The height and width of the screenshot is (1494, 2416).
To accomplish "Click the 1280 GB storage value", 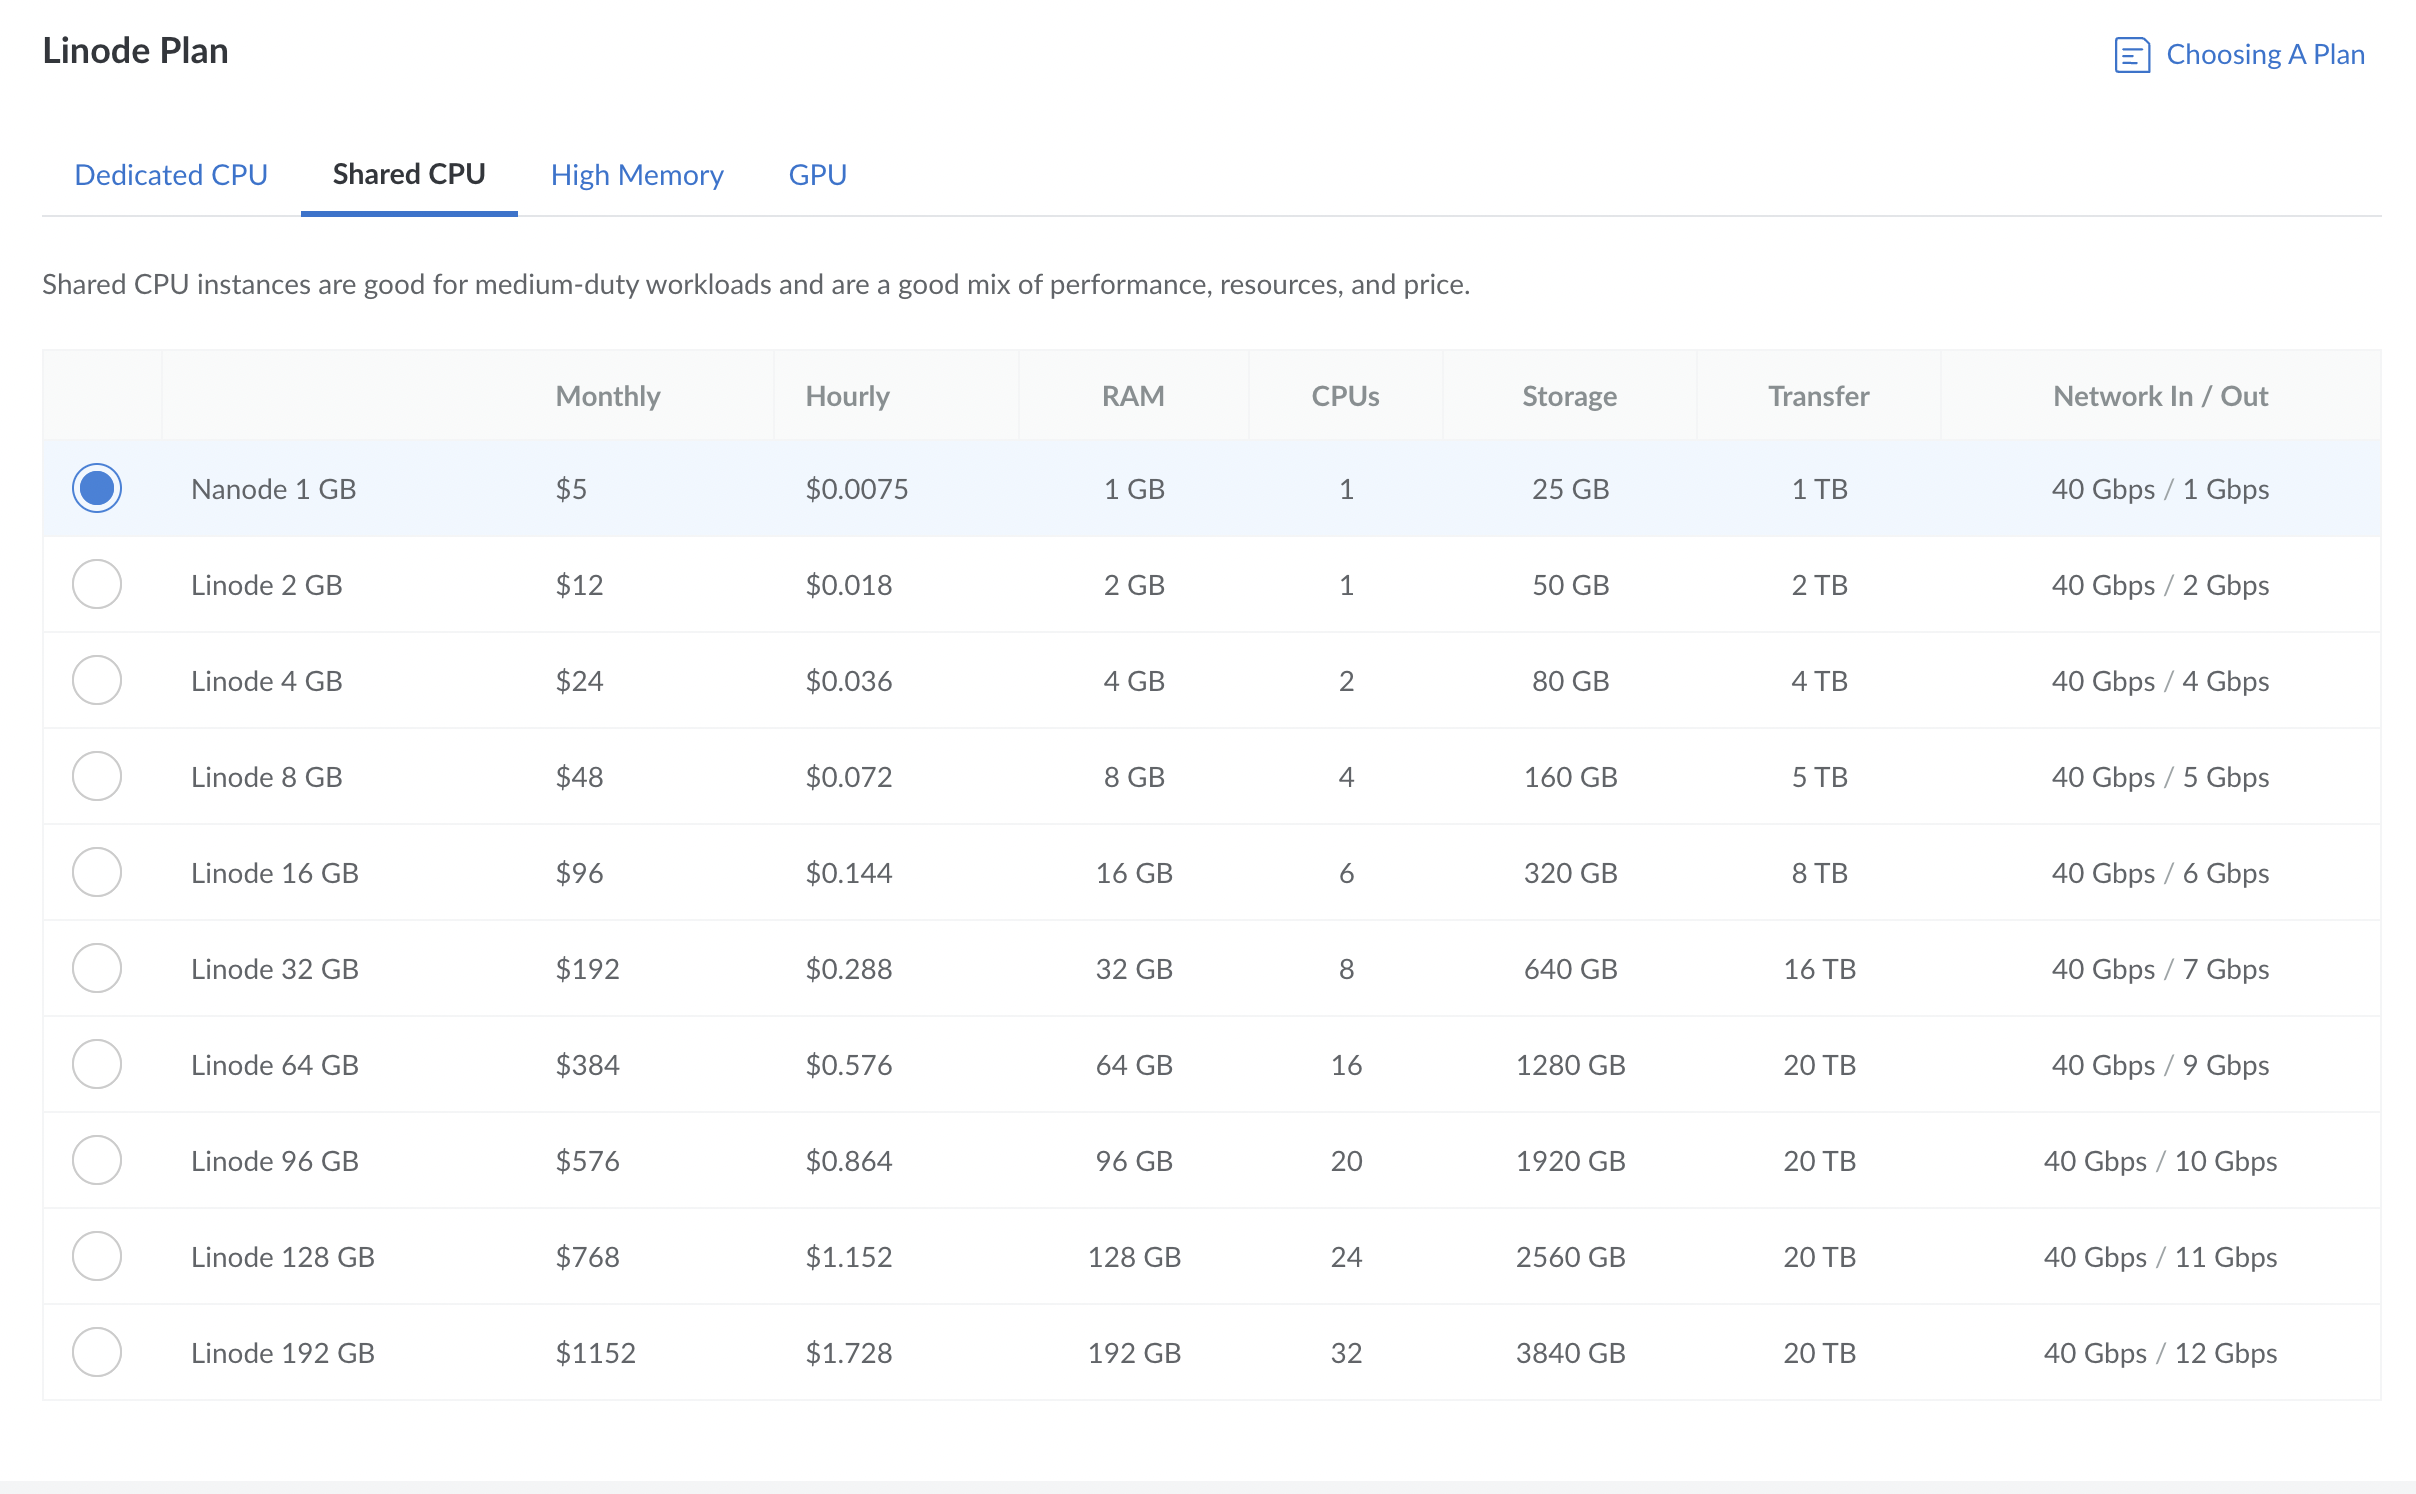I will coord(1570,1065).
